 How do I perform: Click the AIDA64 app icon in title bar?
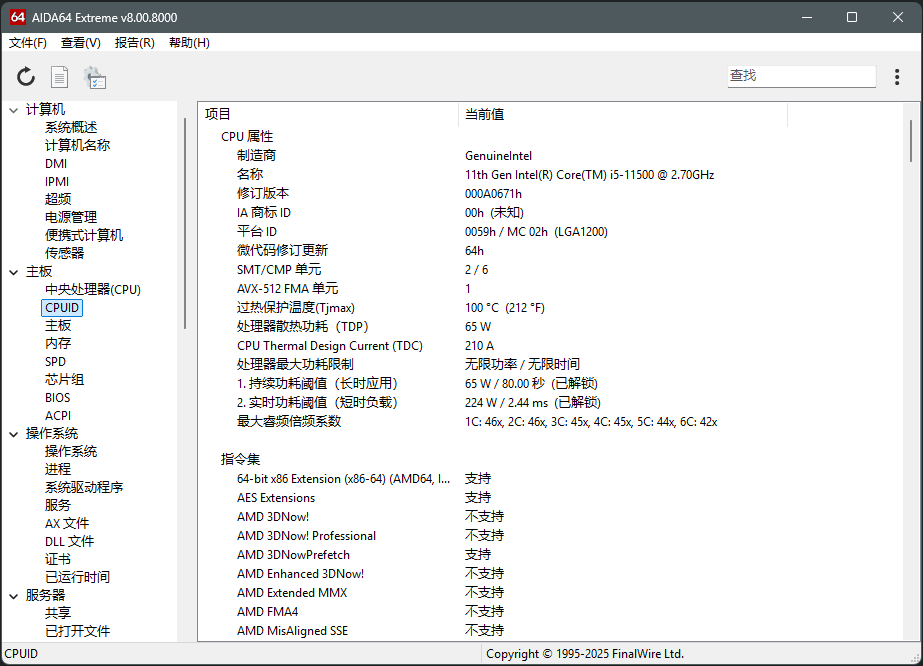coord(17,17)
